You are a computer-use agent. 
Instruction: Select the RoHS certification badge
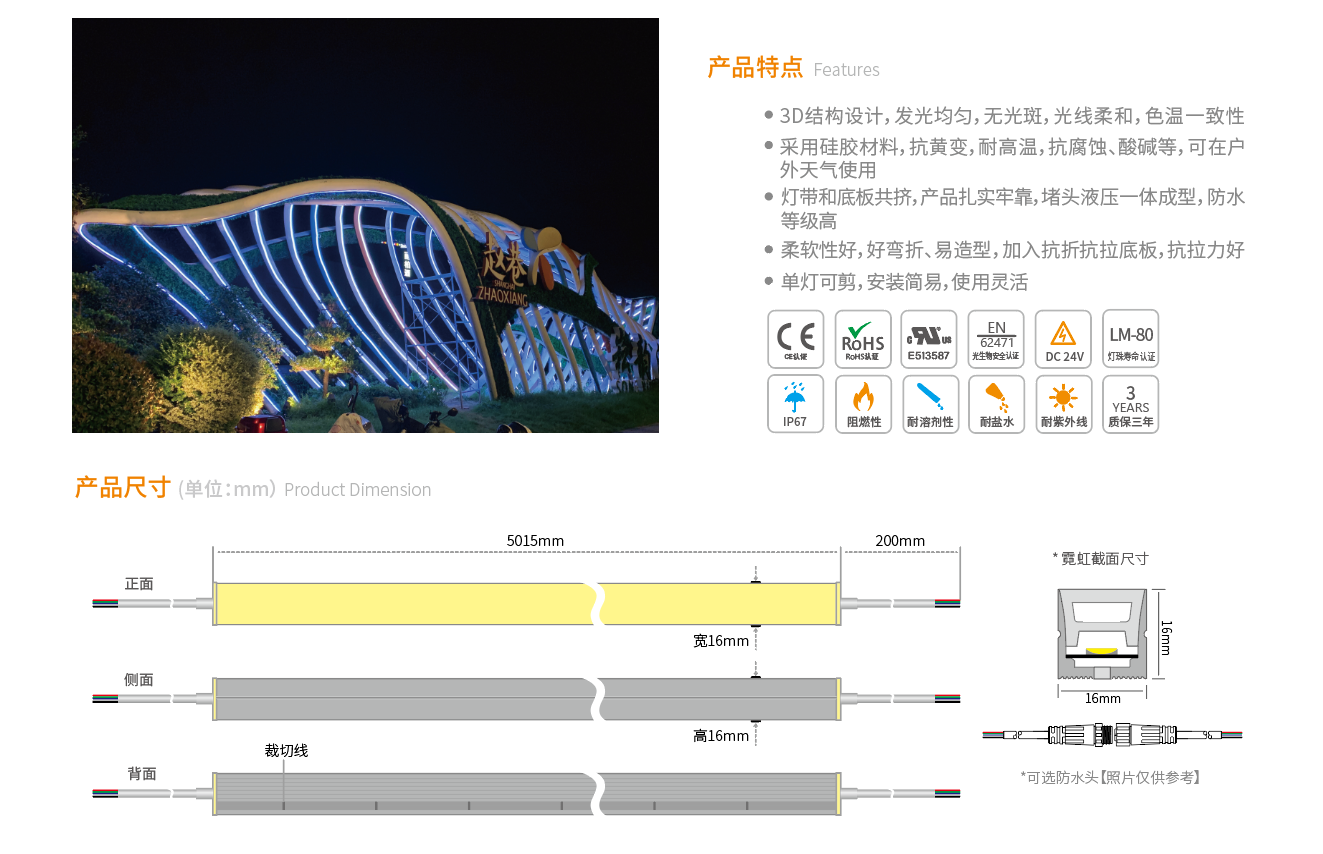863,339
